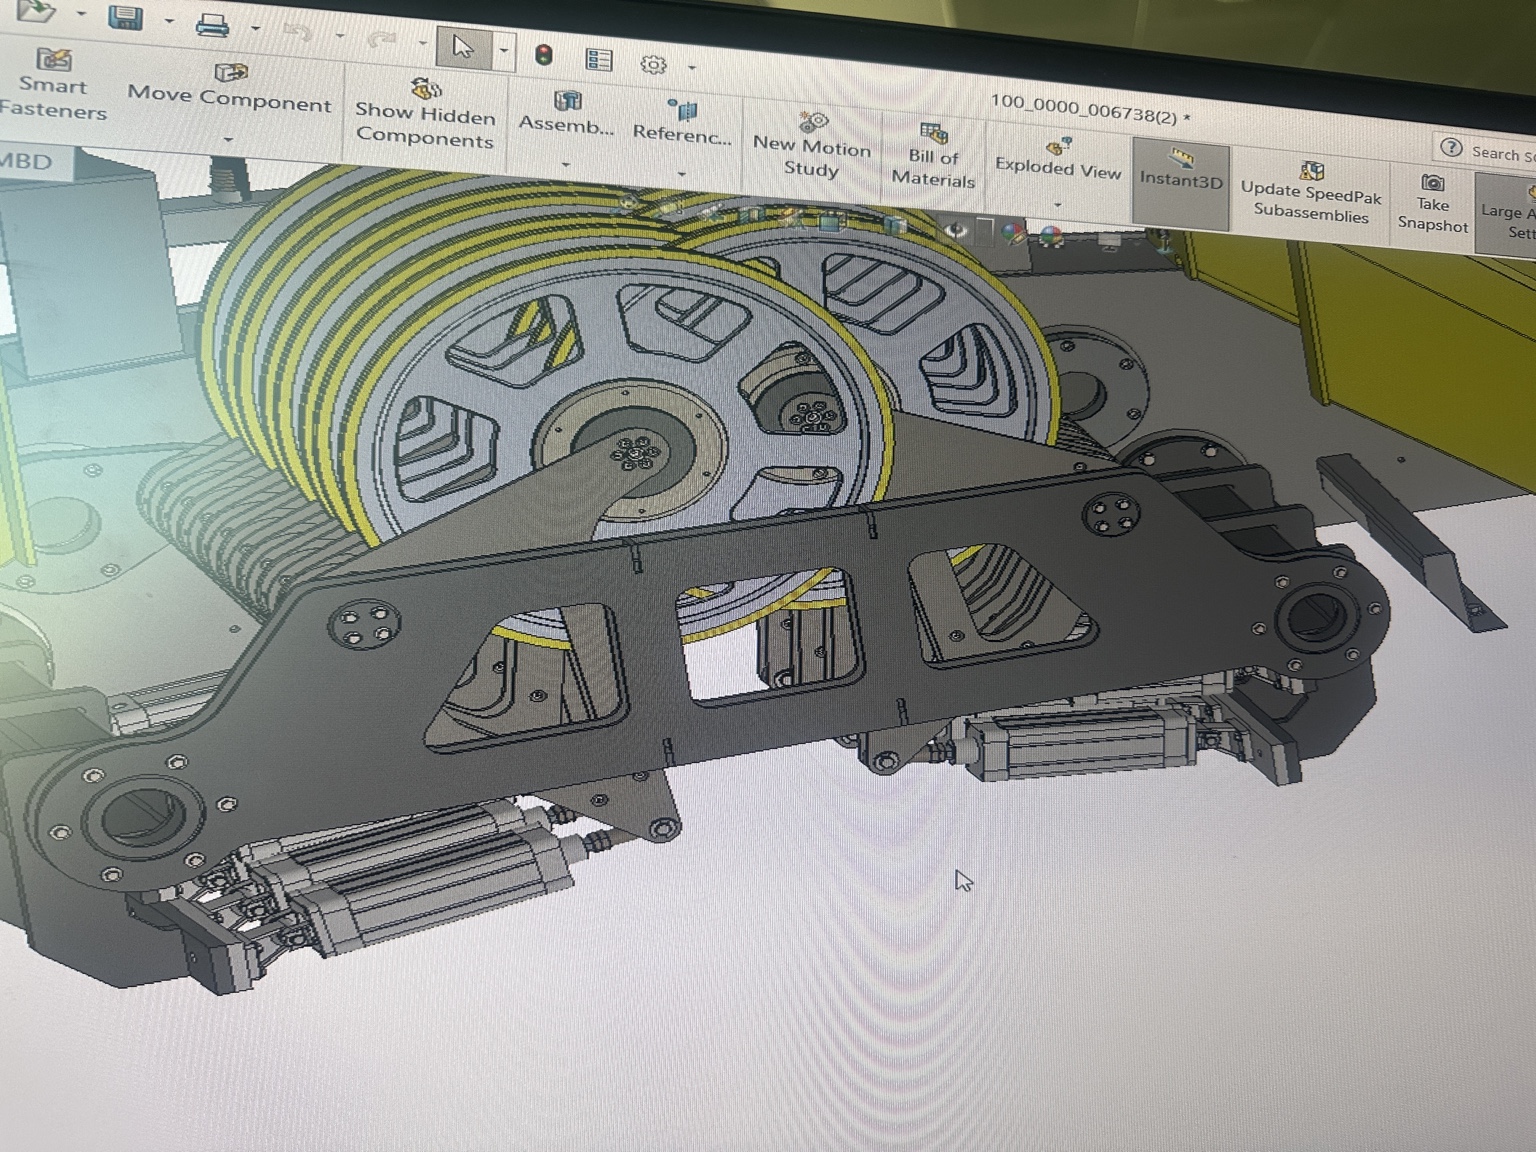The image size is (1536, 1152).
Task: Expand the Print dropdown arrow
Action: (254, 28)
